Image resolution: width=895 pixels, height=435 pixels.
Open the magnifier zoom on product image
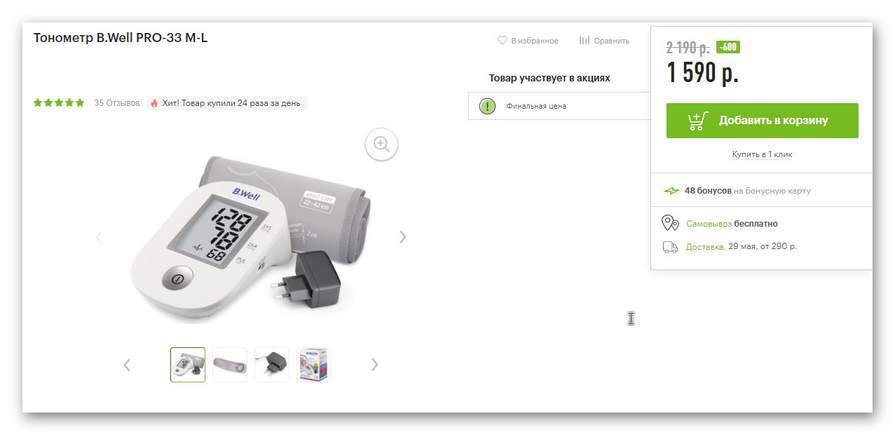[x=381, y=144]
